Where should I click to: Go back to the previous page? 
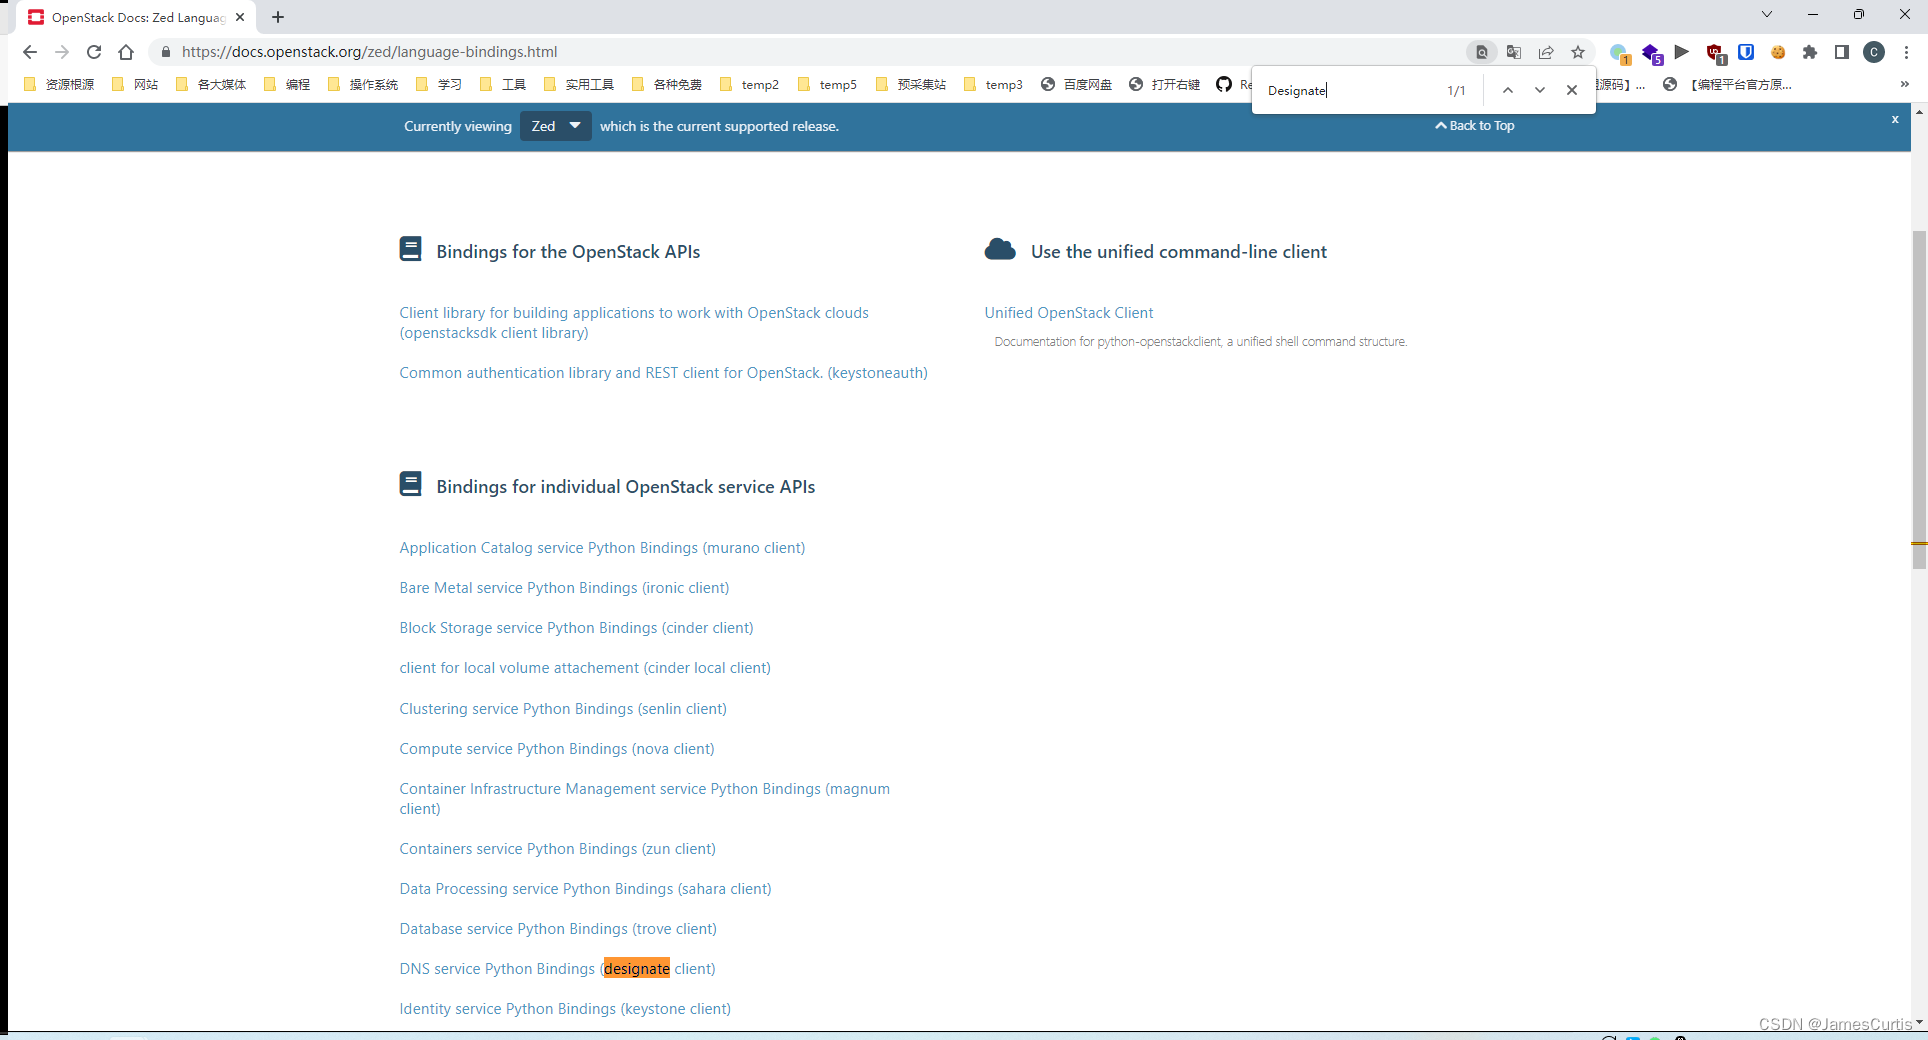30,52
